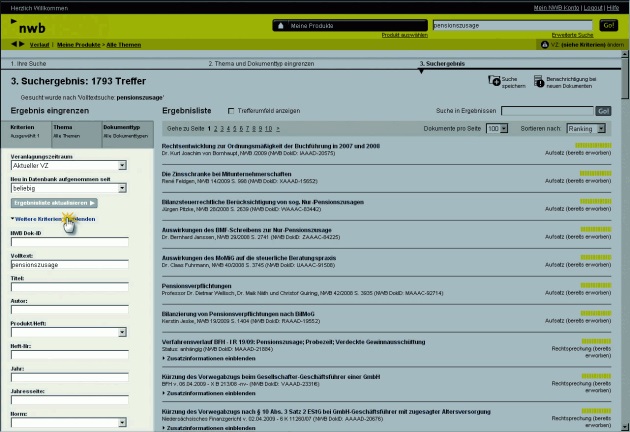
Task: Click the home icon in Meine Produkte
Action: [x=280, y=24]
